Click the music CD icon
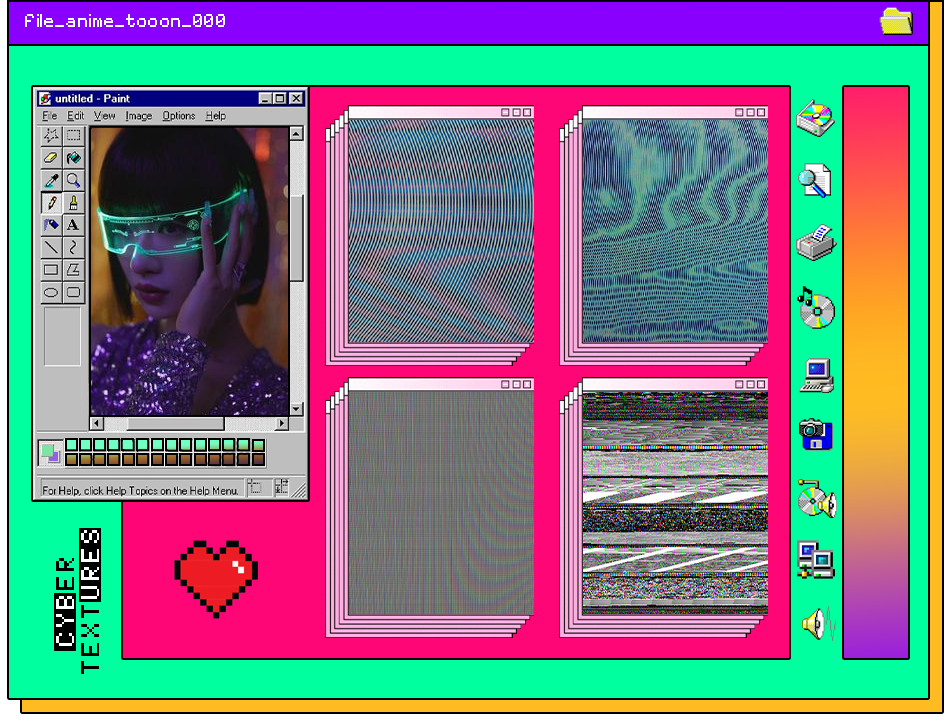The width and height of the screenshot is (950, 723). coord(816,308)
